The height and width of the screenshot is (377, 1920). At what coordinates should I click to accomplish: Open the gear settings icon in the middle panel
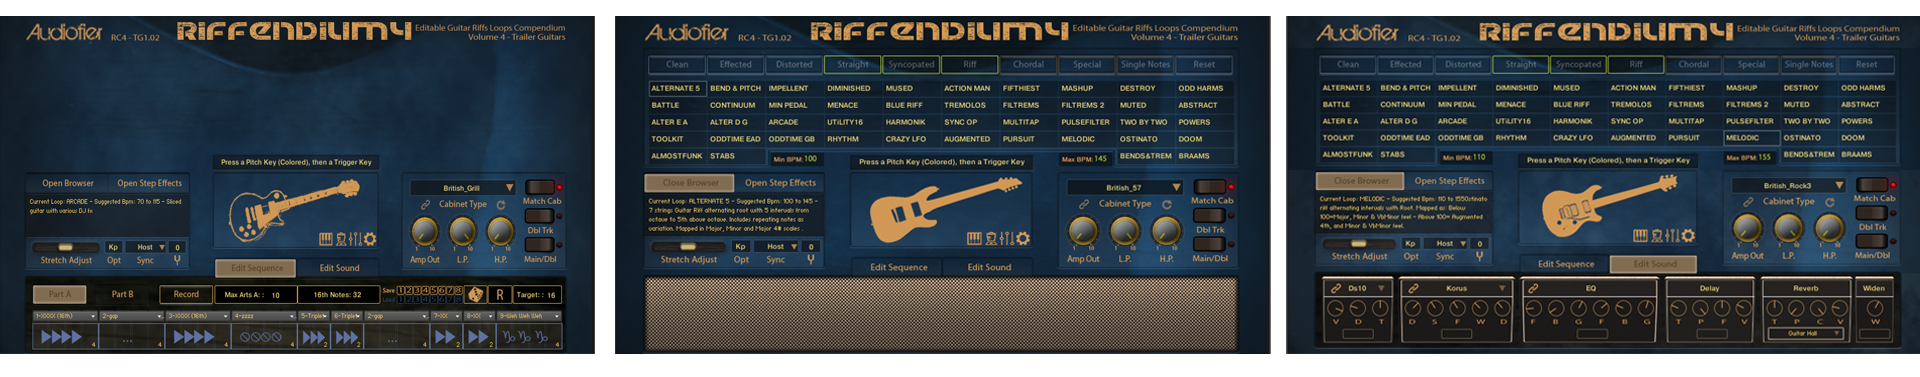[x=1023, y=238]
